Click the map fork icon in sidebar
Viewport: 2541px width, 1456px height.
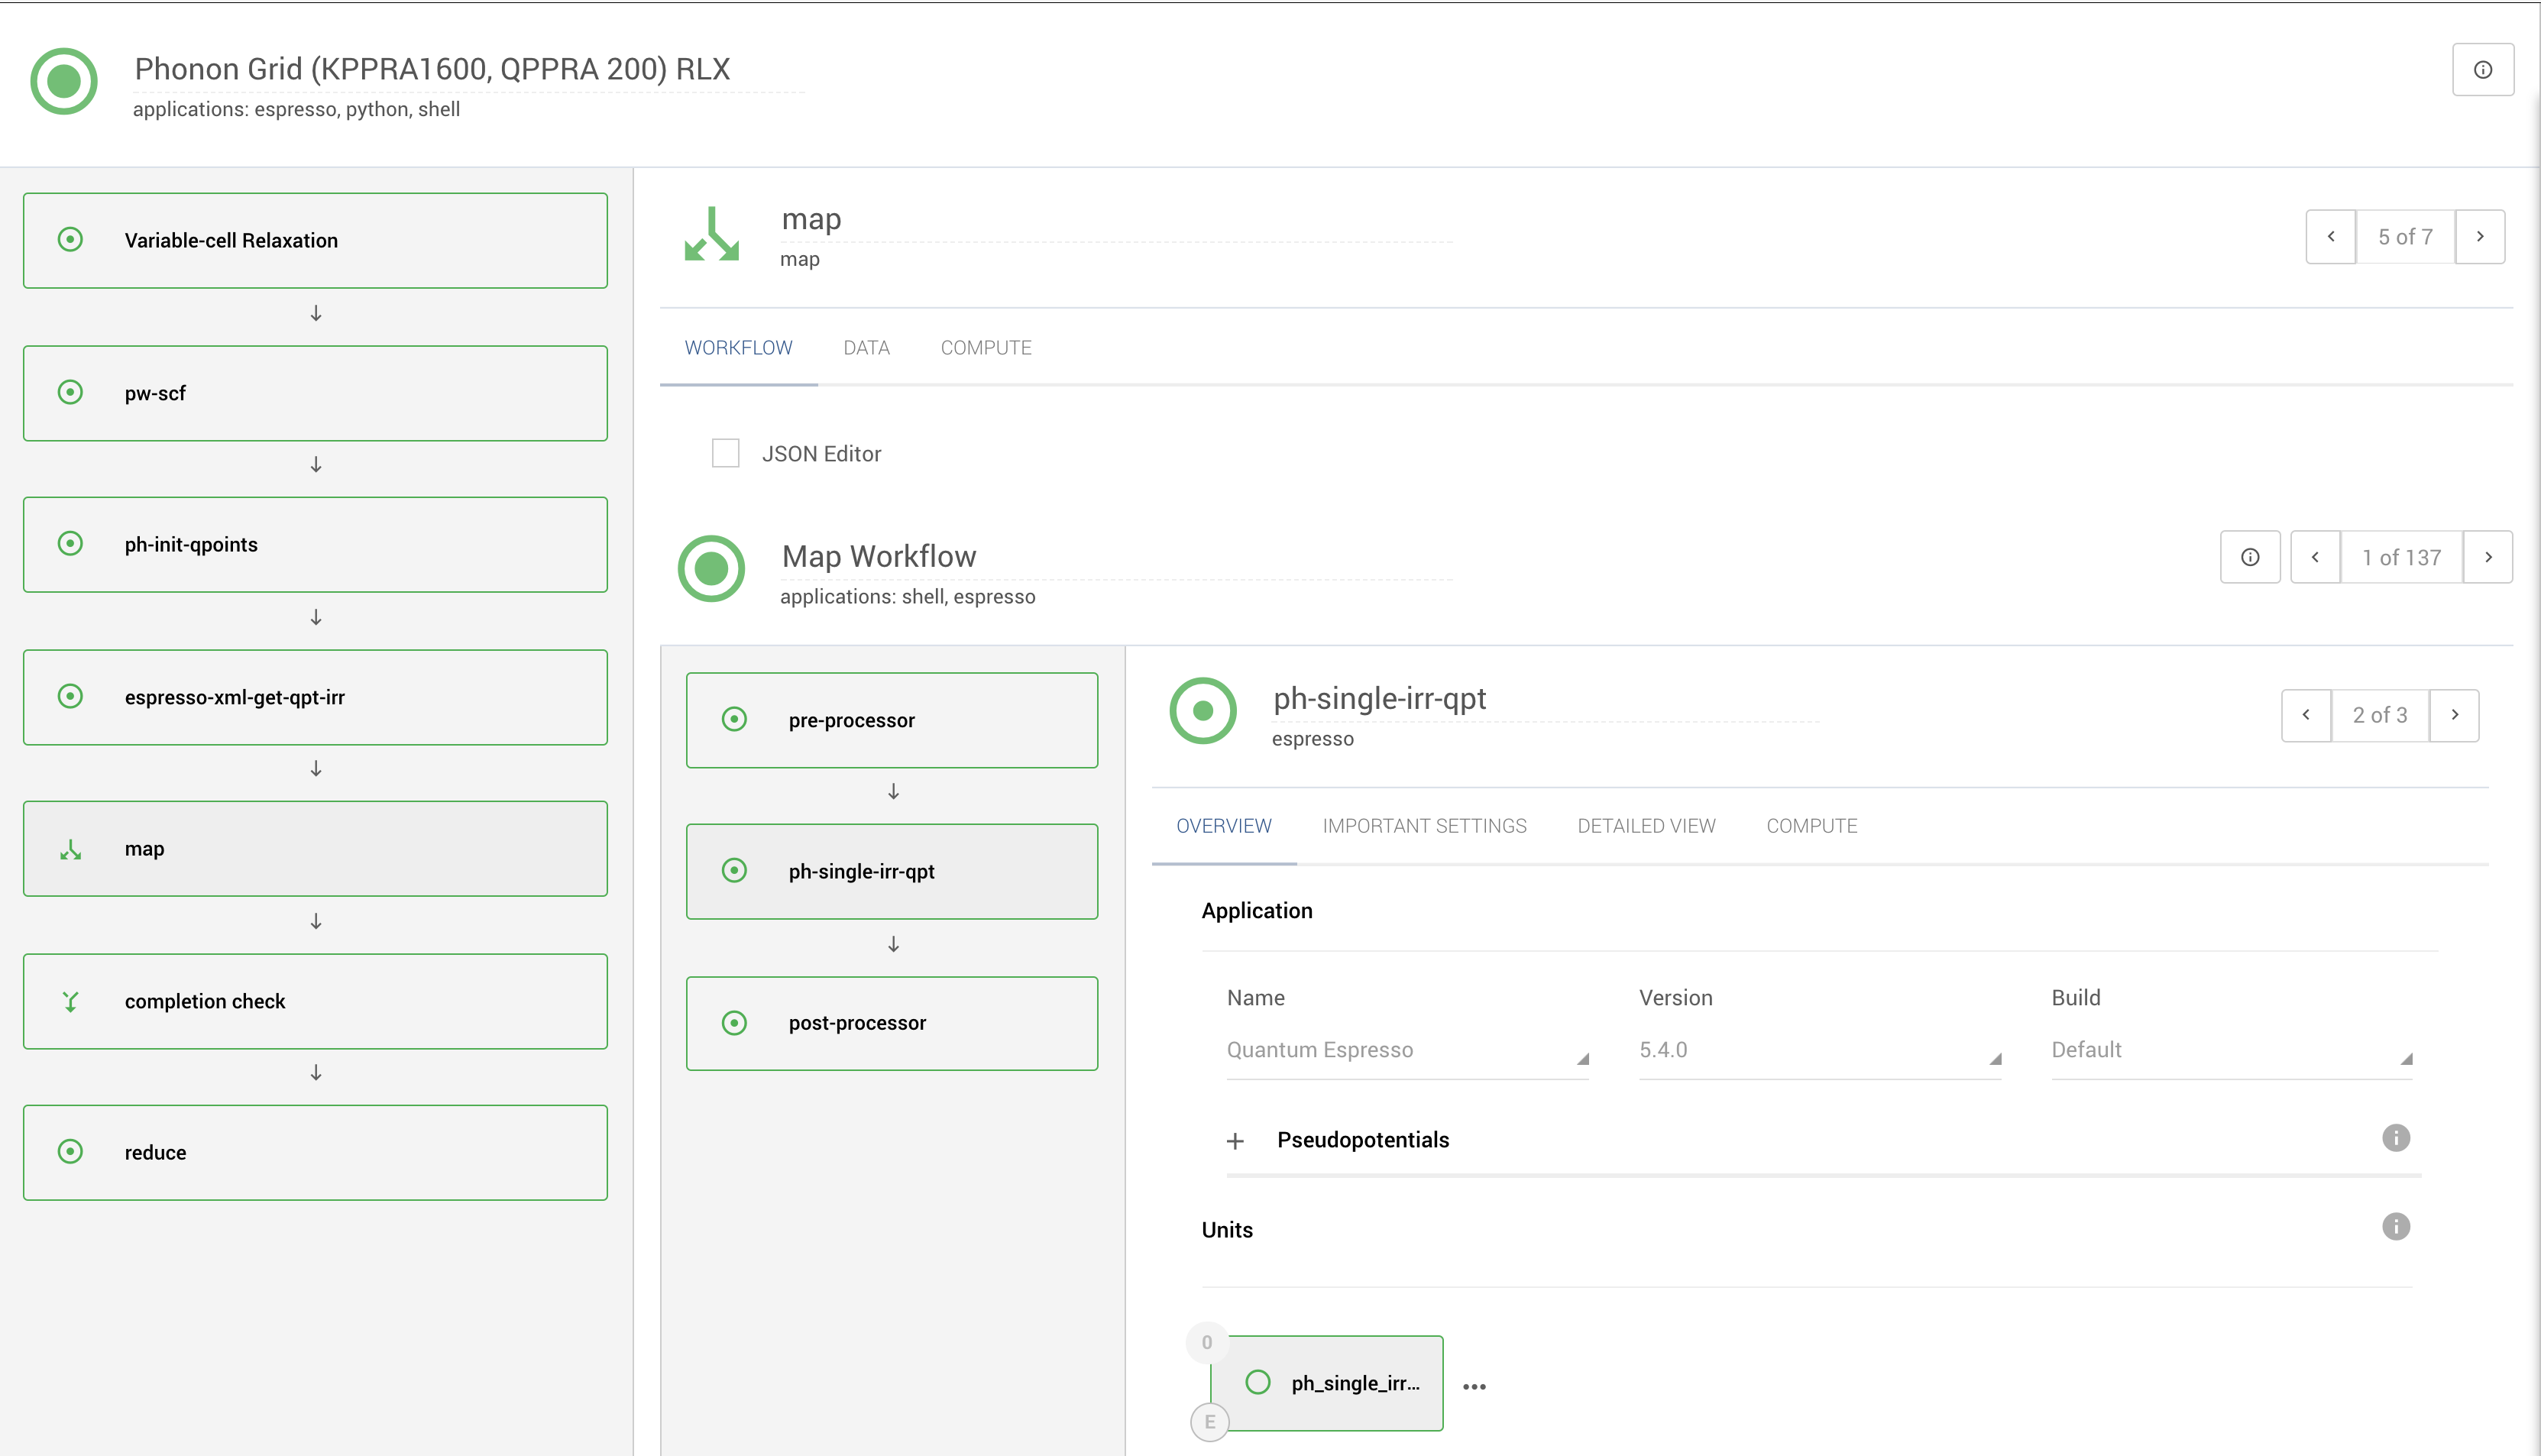[70, 850]
